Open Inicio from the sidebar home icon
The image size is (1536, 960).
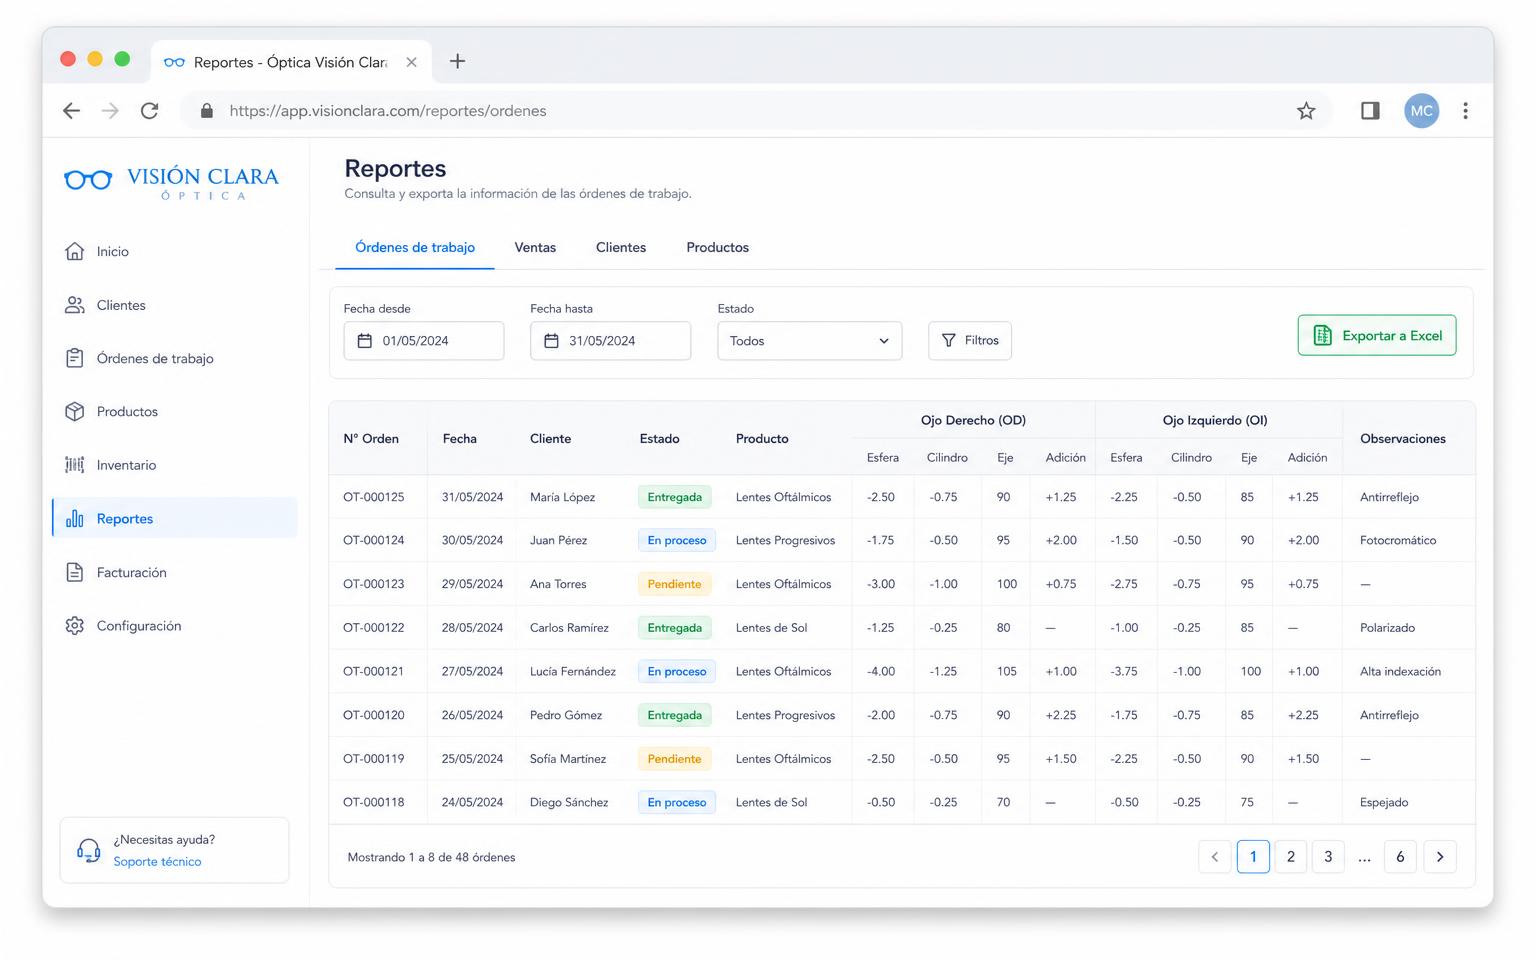click(x=75, y=251)
